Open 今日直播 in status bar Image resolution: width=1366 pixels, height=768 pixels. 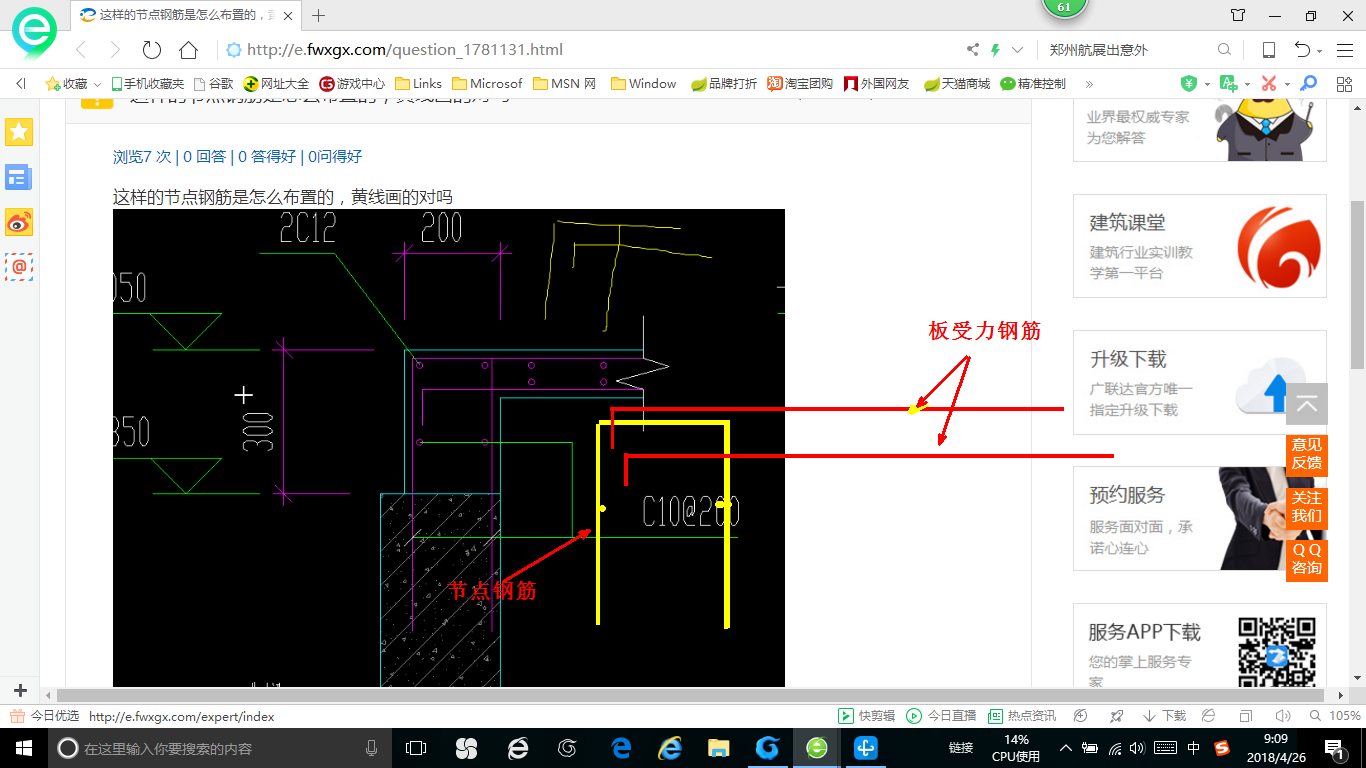pos(941,716)
